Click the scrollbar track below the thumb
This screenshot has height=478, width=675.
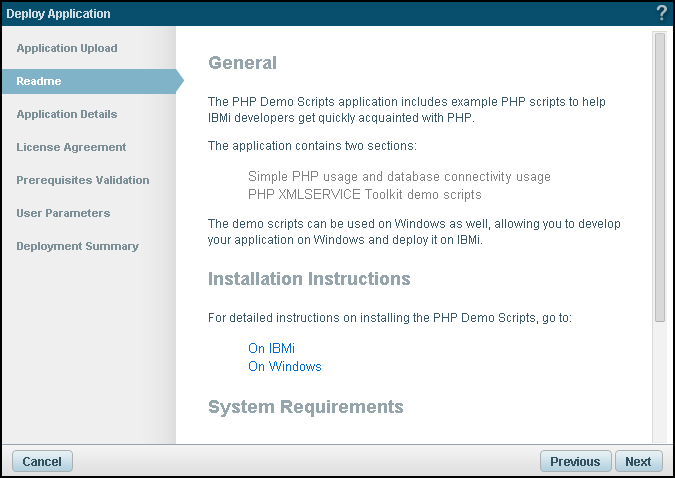[660, 381]
